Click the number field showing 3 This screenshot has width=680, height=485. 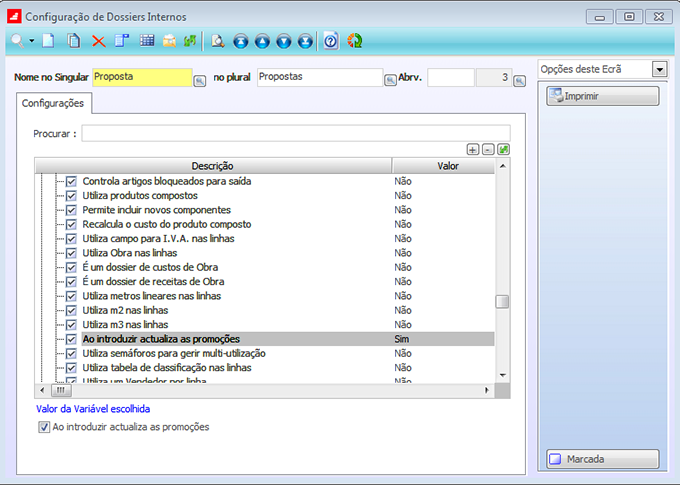494,77
